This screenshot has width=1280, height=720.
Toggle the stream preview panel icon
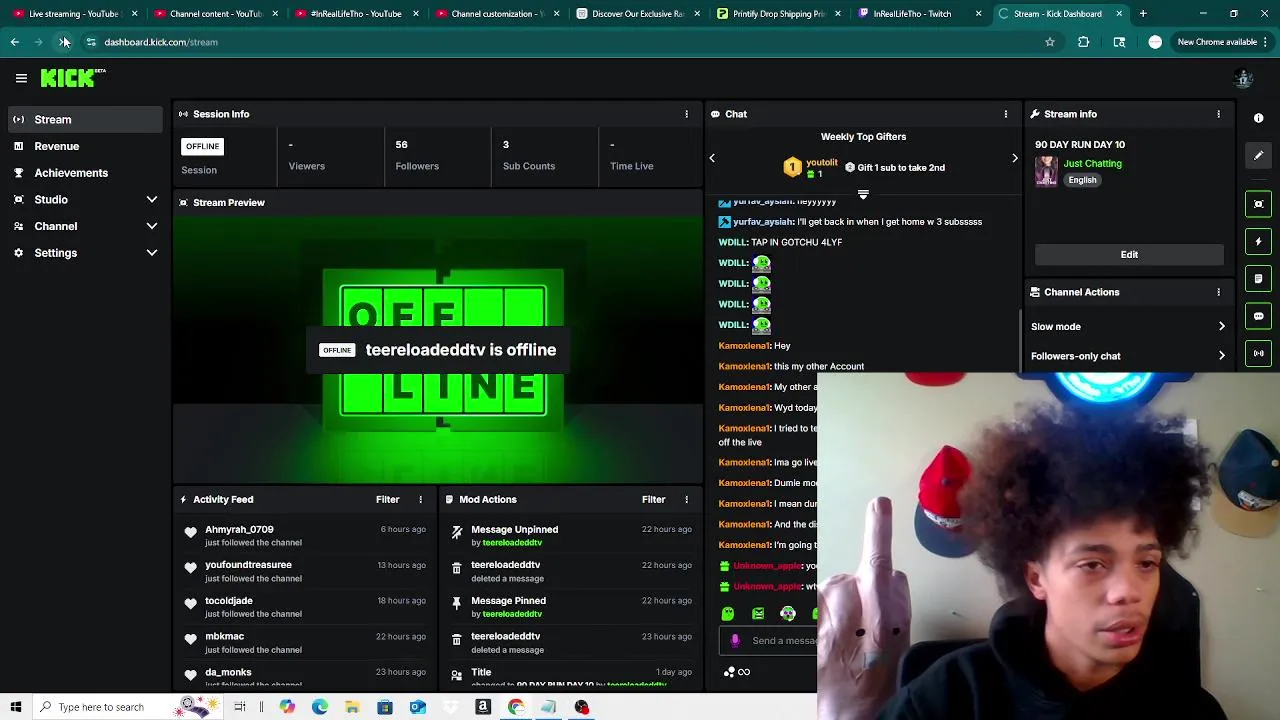pyautogui.click(x=1258, y=204)
